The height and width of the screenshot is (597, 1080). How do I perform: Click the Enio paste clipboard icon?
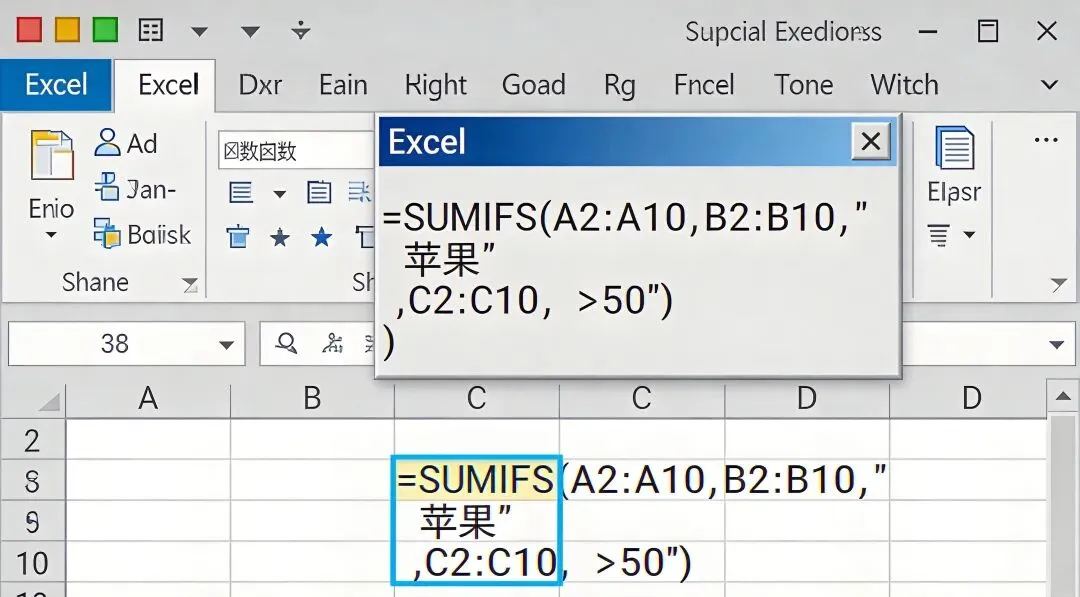point(52,156)
